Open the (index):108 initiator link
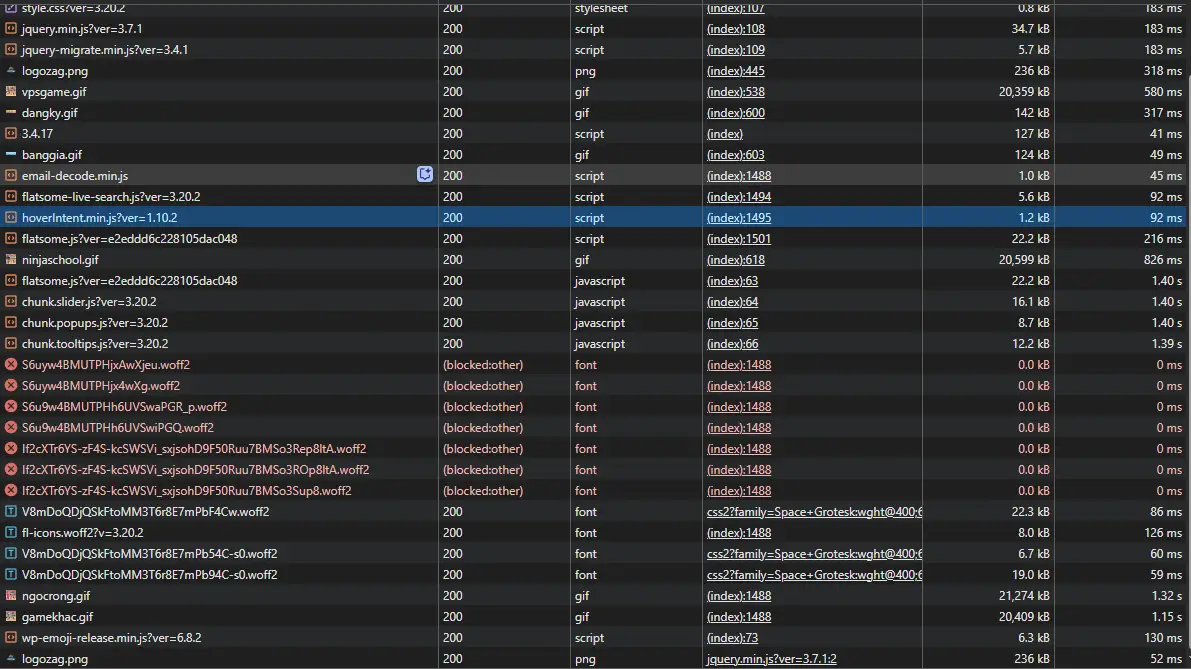This screenshot has height=669, width=1191. pyautogui.click(x=735, y=29)
